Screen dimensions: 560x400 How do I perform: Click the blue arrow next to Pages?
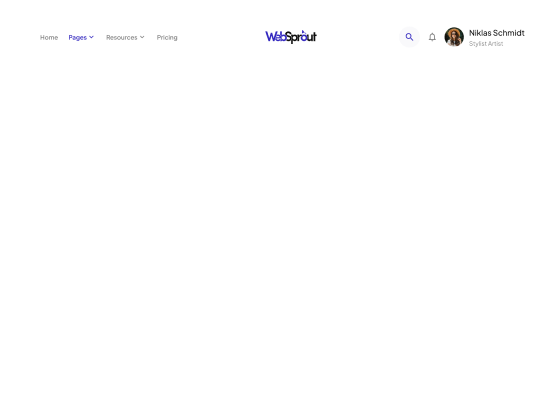pos(91,37)
